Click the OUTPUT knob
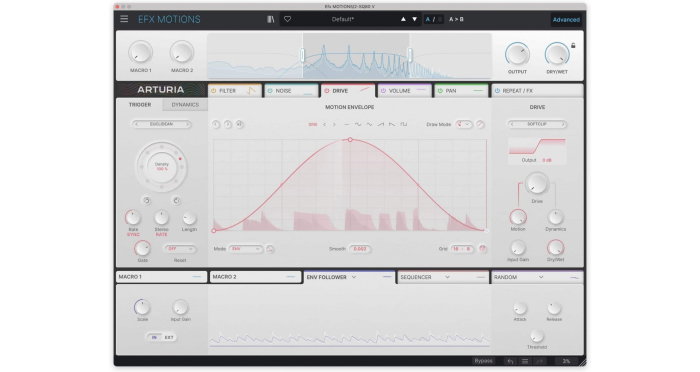The height and width of the screenshot is (372, 700). [517, 54]
